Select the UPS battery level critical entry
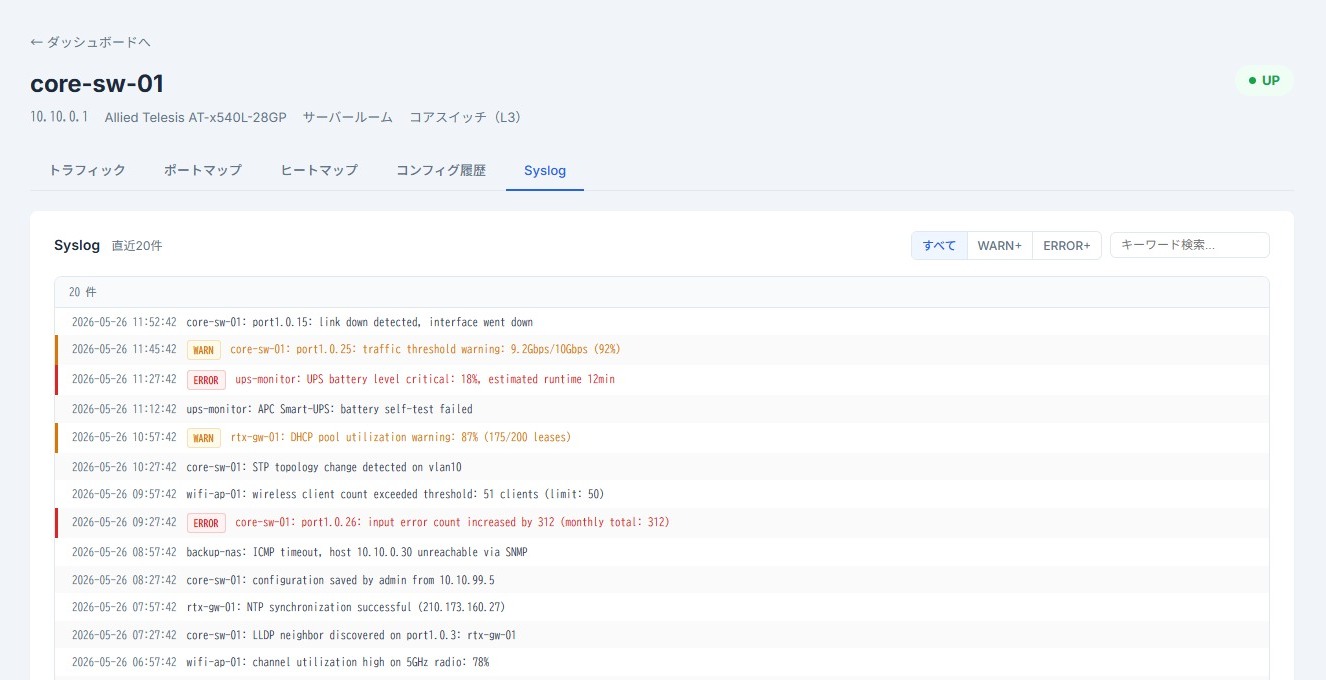 coord(662,380)
